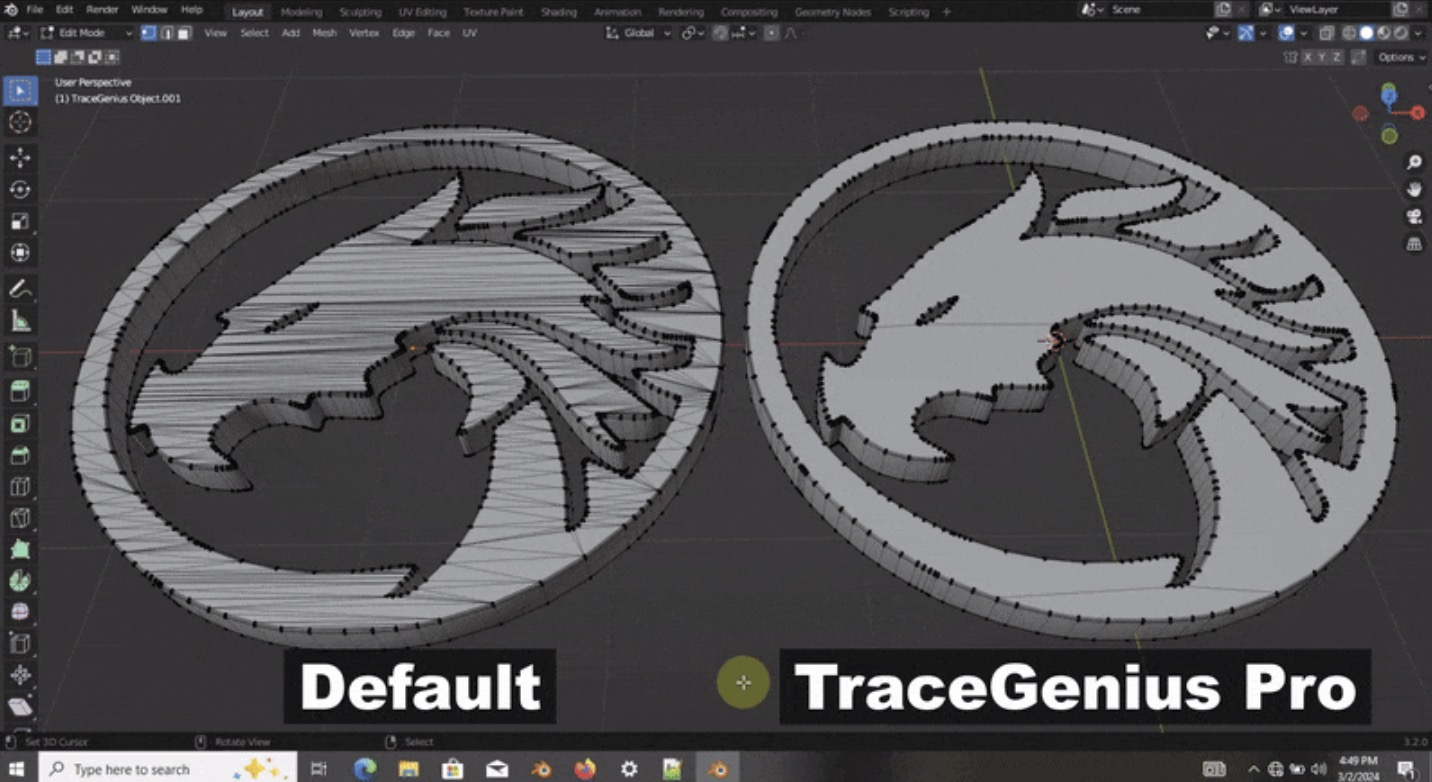This screenshot has height=782, width=1432.
Task: Toggle viewport gizmos
Action: click(x=1246, y=33)
